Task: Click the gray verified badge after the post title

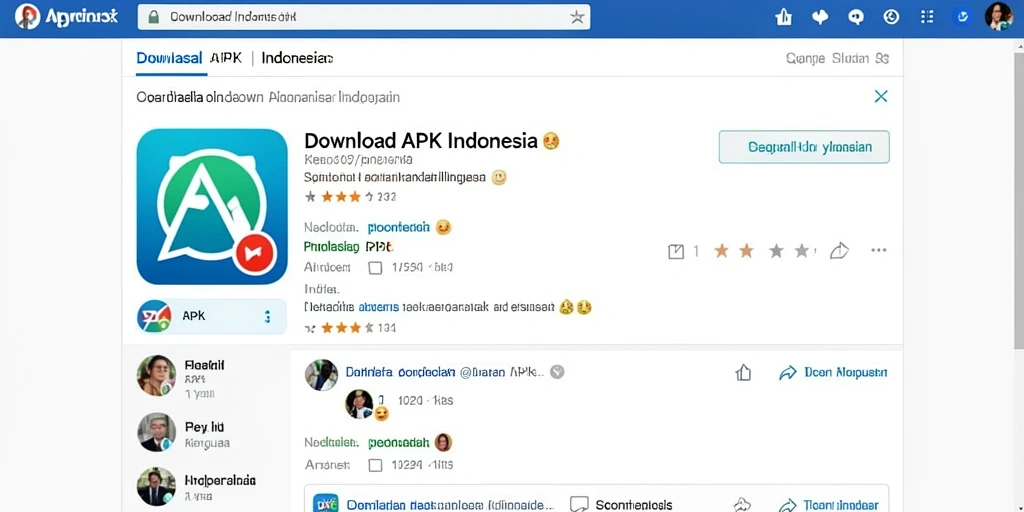Action: point(557,372)
